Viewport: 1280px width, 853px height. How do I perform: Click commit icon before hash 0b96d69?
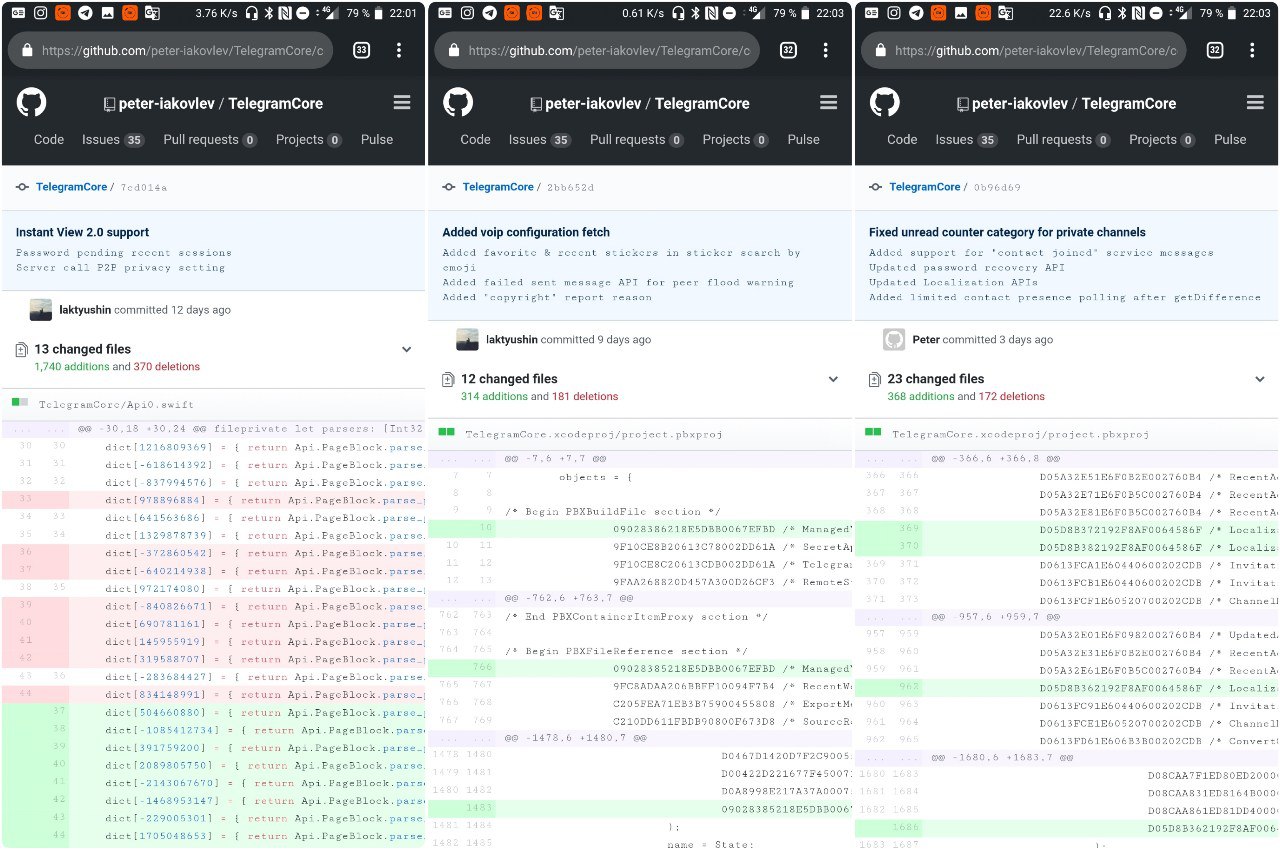(876, 187)
